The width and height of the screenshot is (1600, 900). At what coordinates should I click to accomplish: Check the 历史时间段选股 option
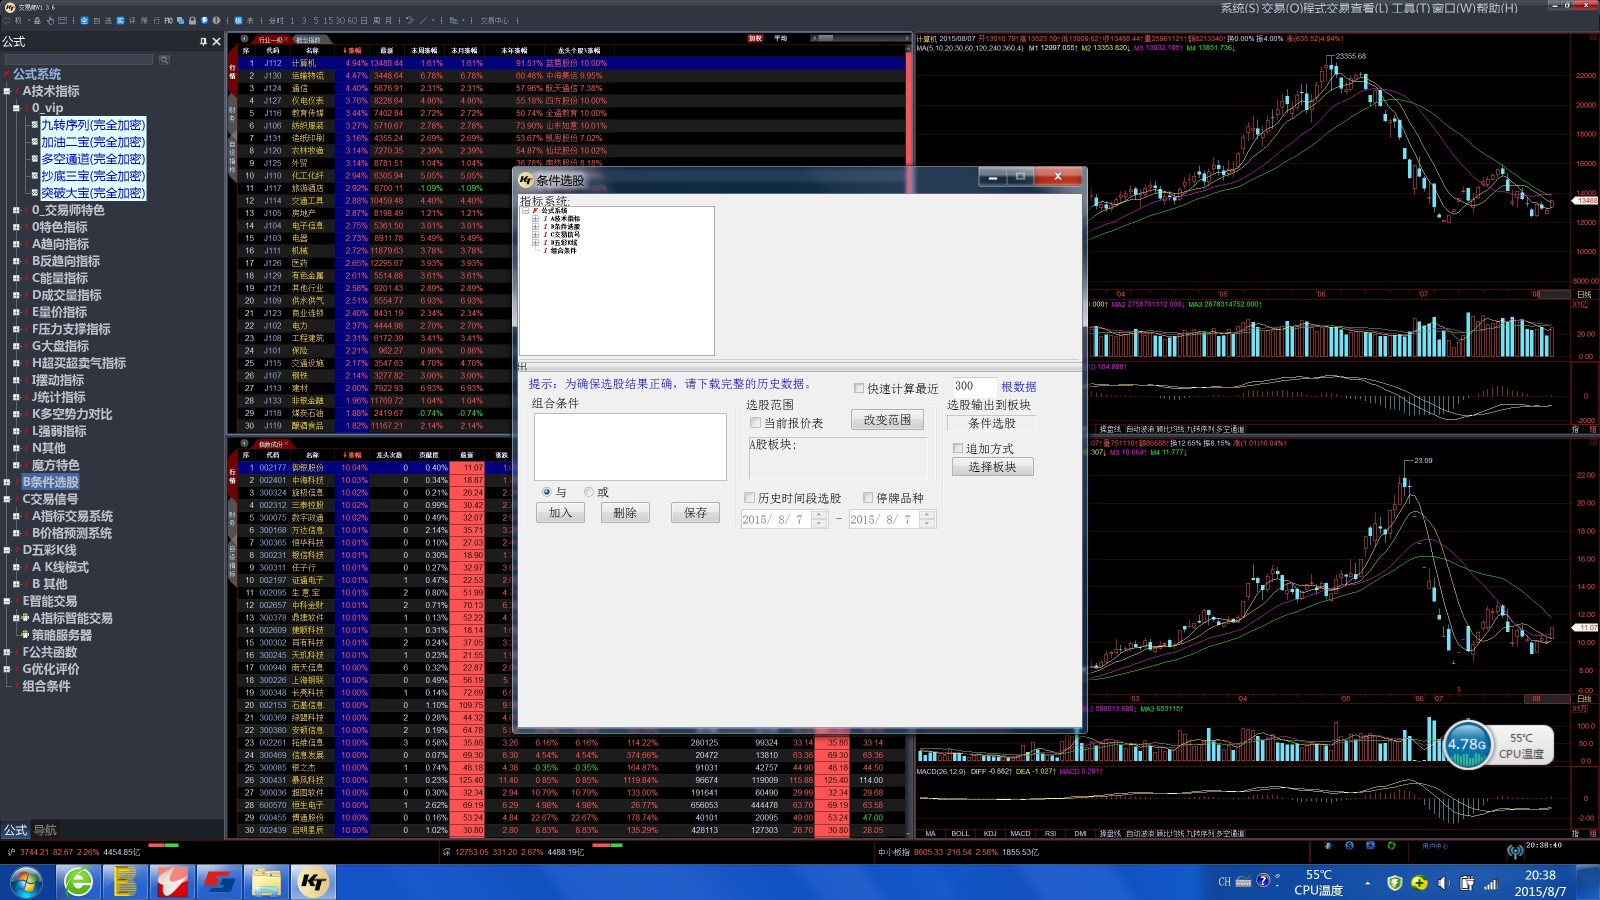(750, 498)
